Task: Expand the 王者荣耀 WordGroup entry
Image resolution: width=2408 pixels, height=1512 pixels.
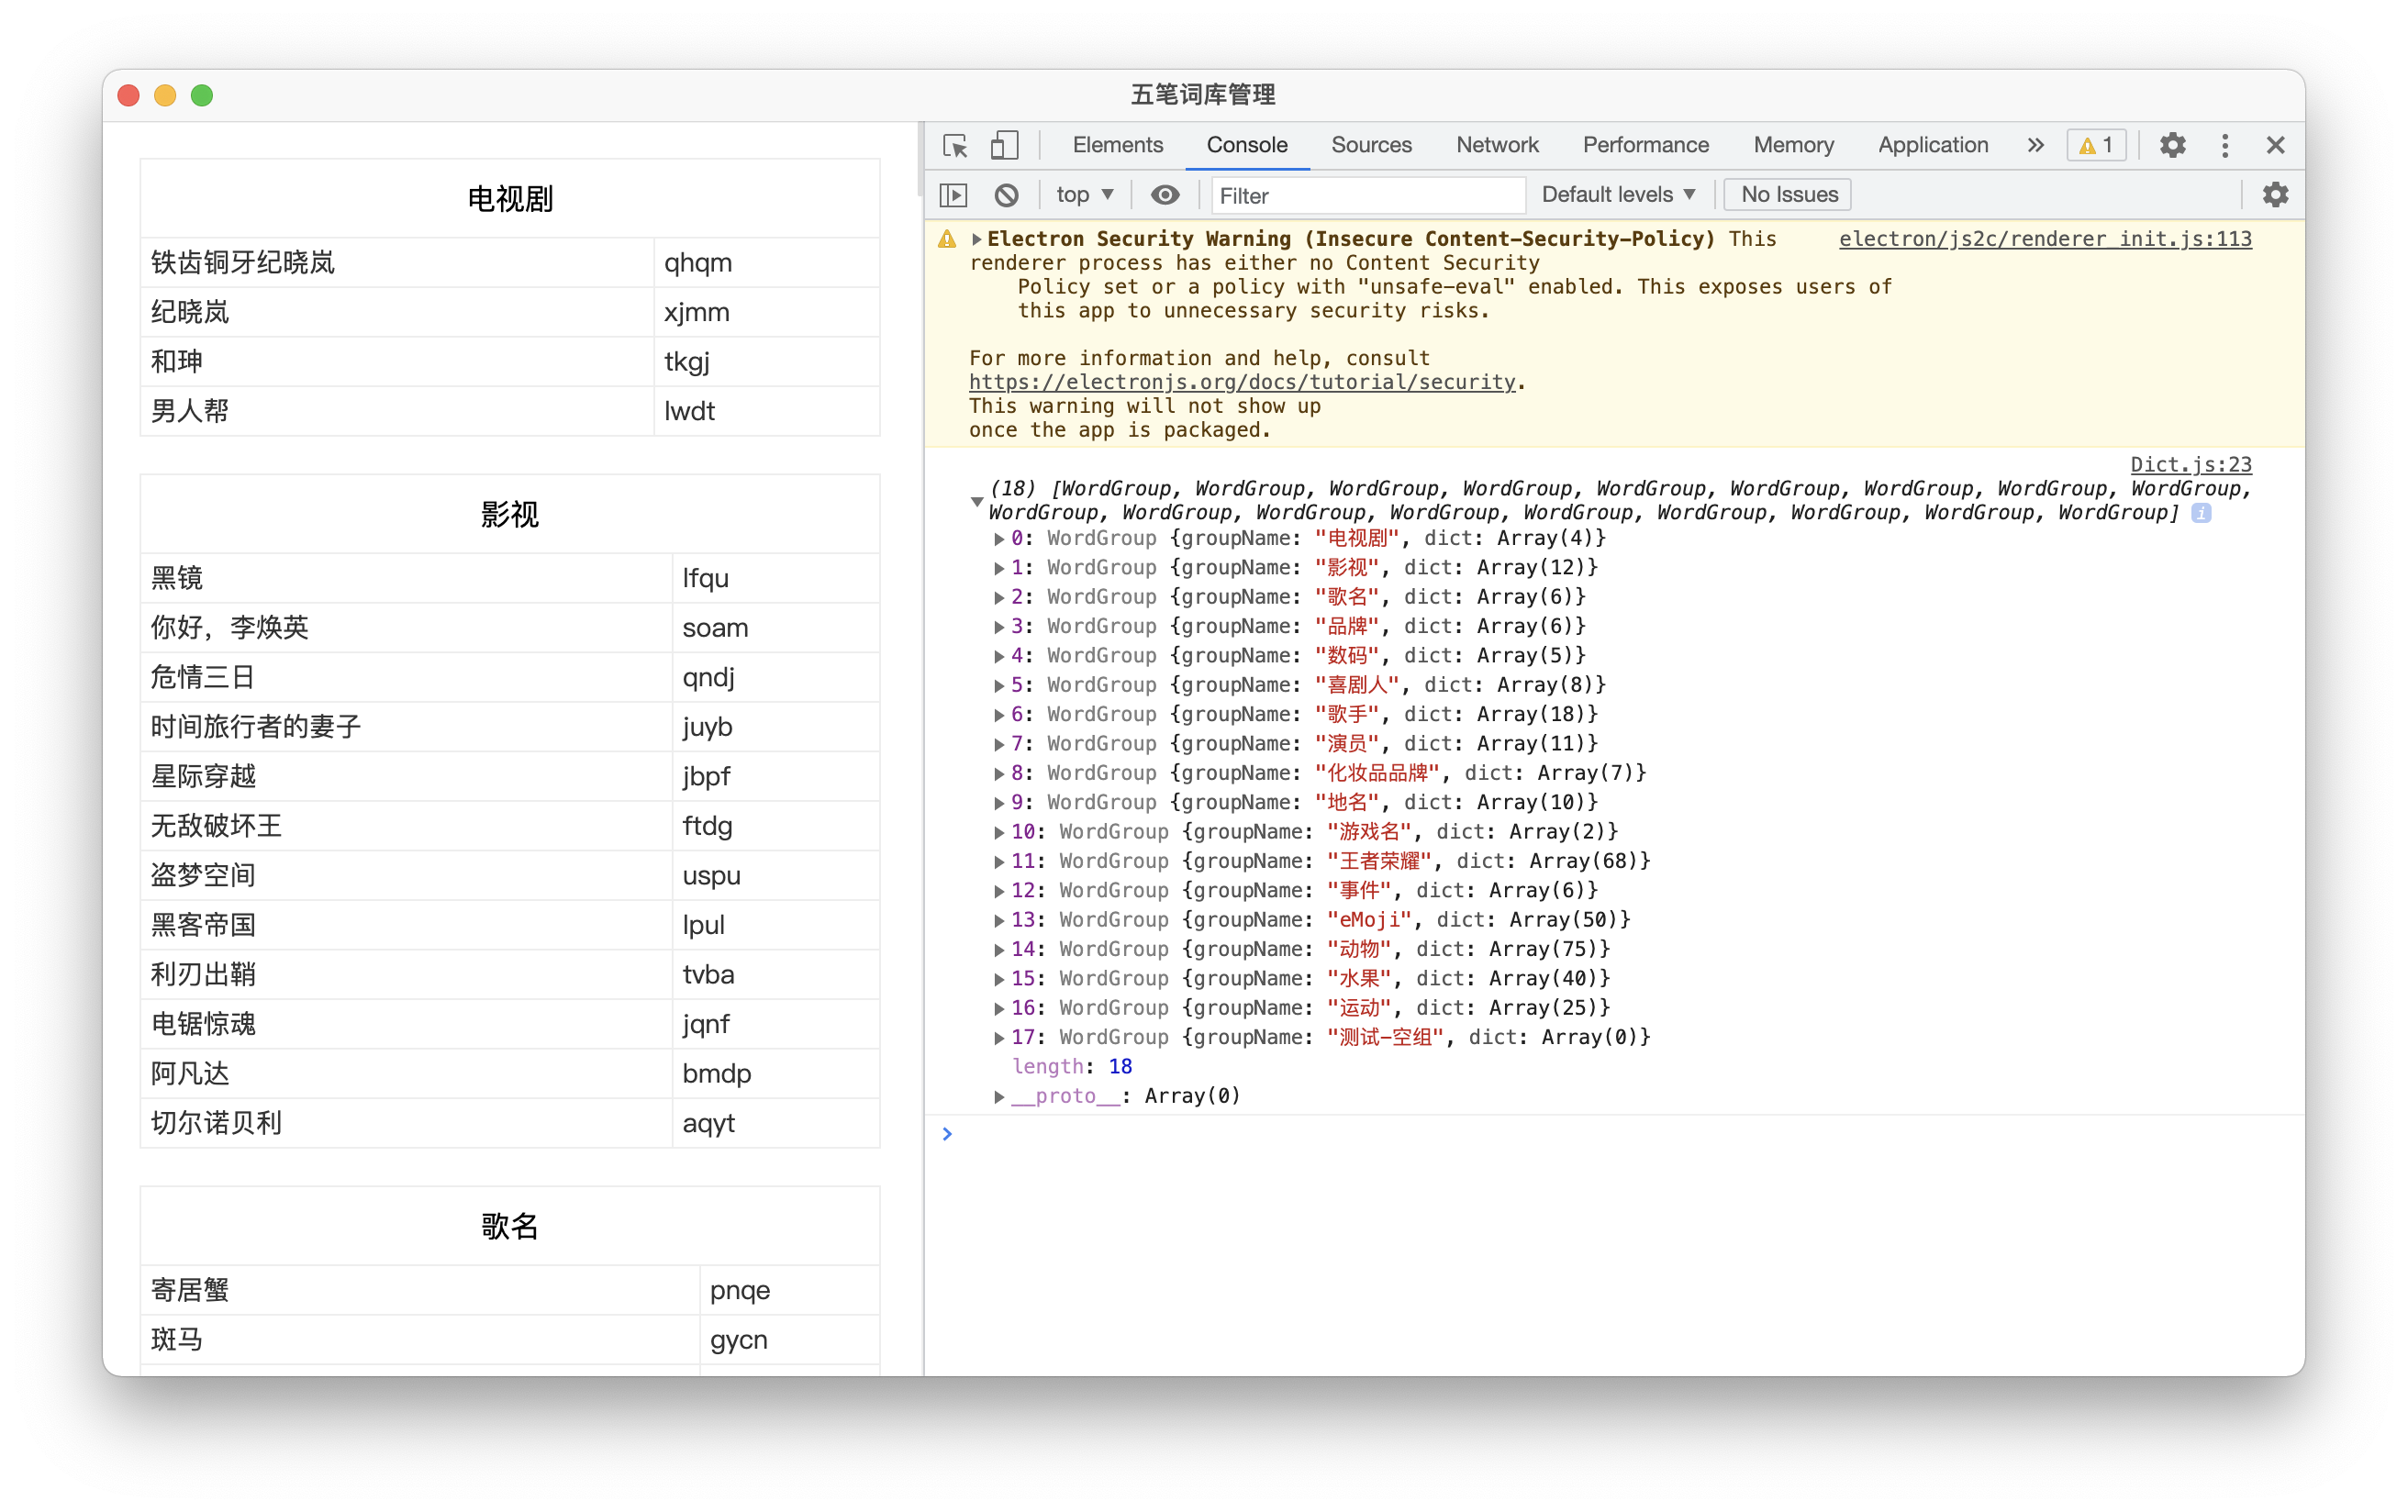Action: (1000, 861)
